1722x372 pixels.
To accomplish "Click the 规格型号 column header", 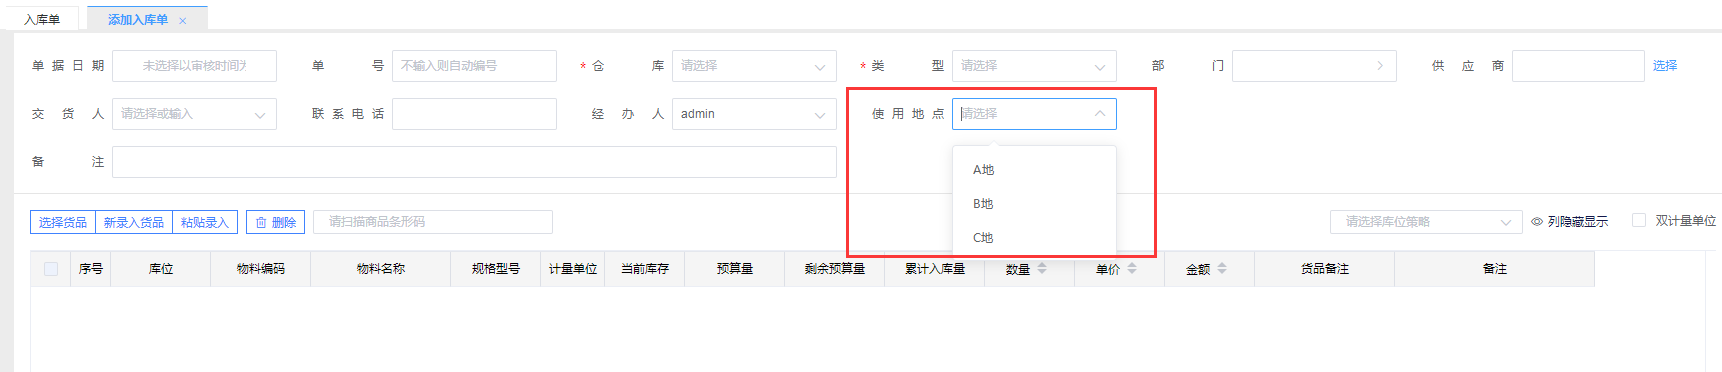I will pyautogui.click(x=496, y=269).
